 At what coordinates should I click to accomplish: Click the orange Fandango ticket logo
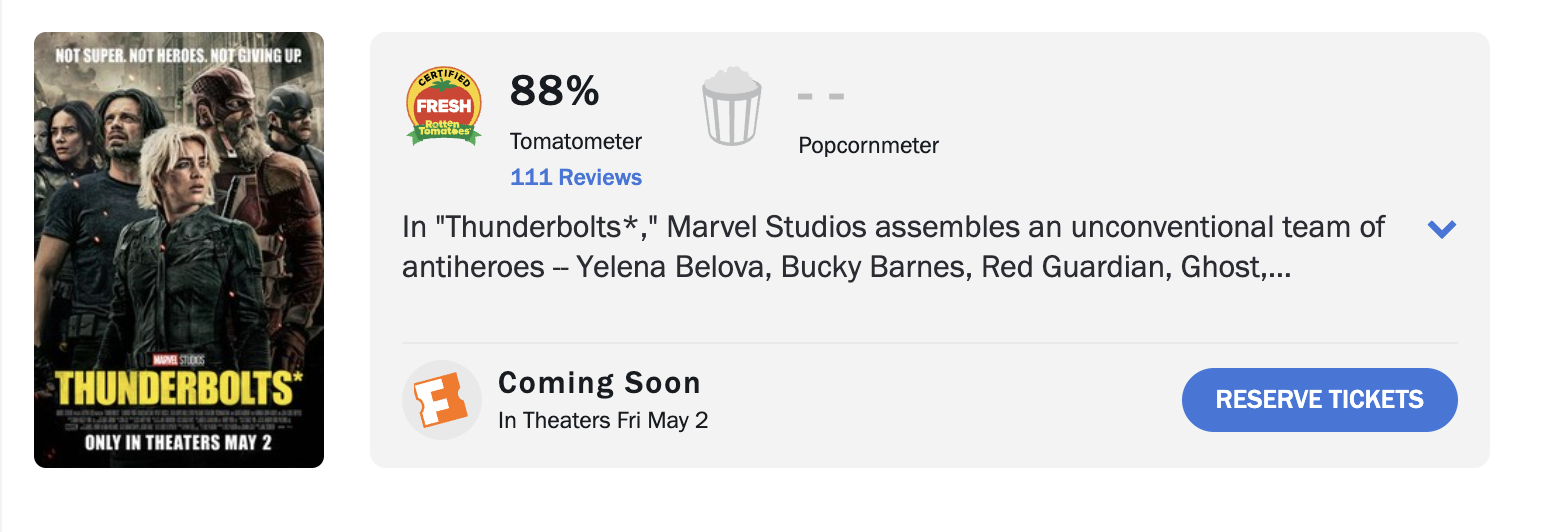pyautogui.click(x=442, y=400)
